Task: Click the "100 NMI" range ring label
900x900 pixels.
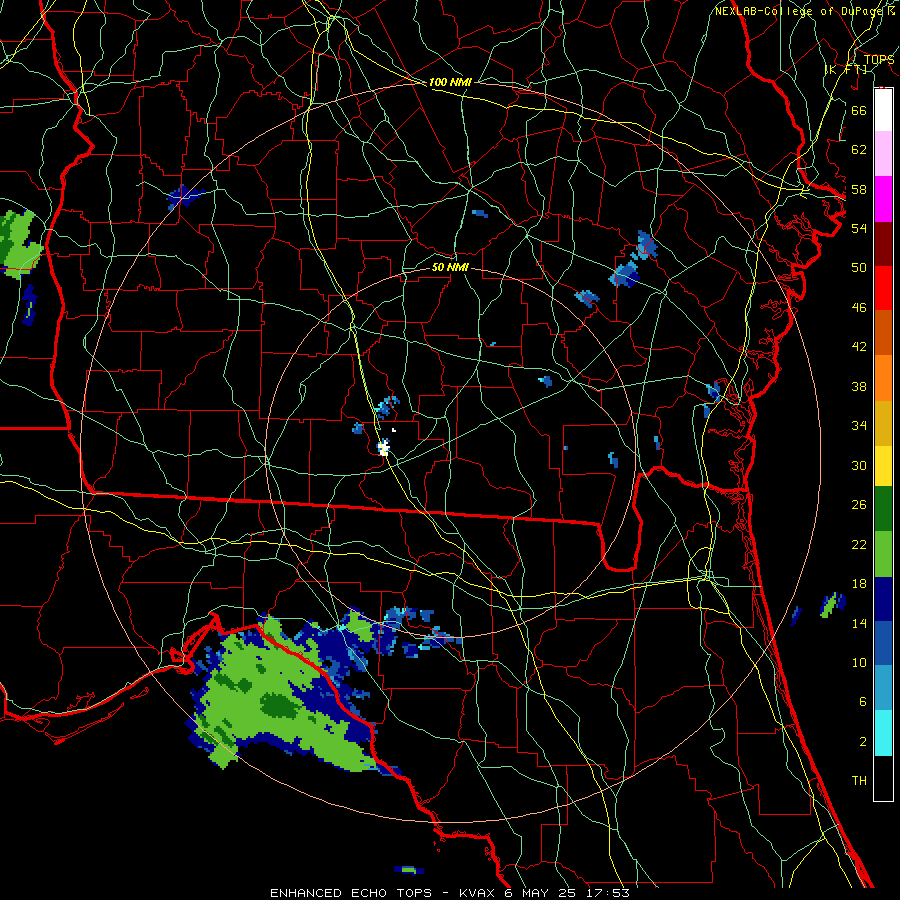Action: [450, 82]
